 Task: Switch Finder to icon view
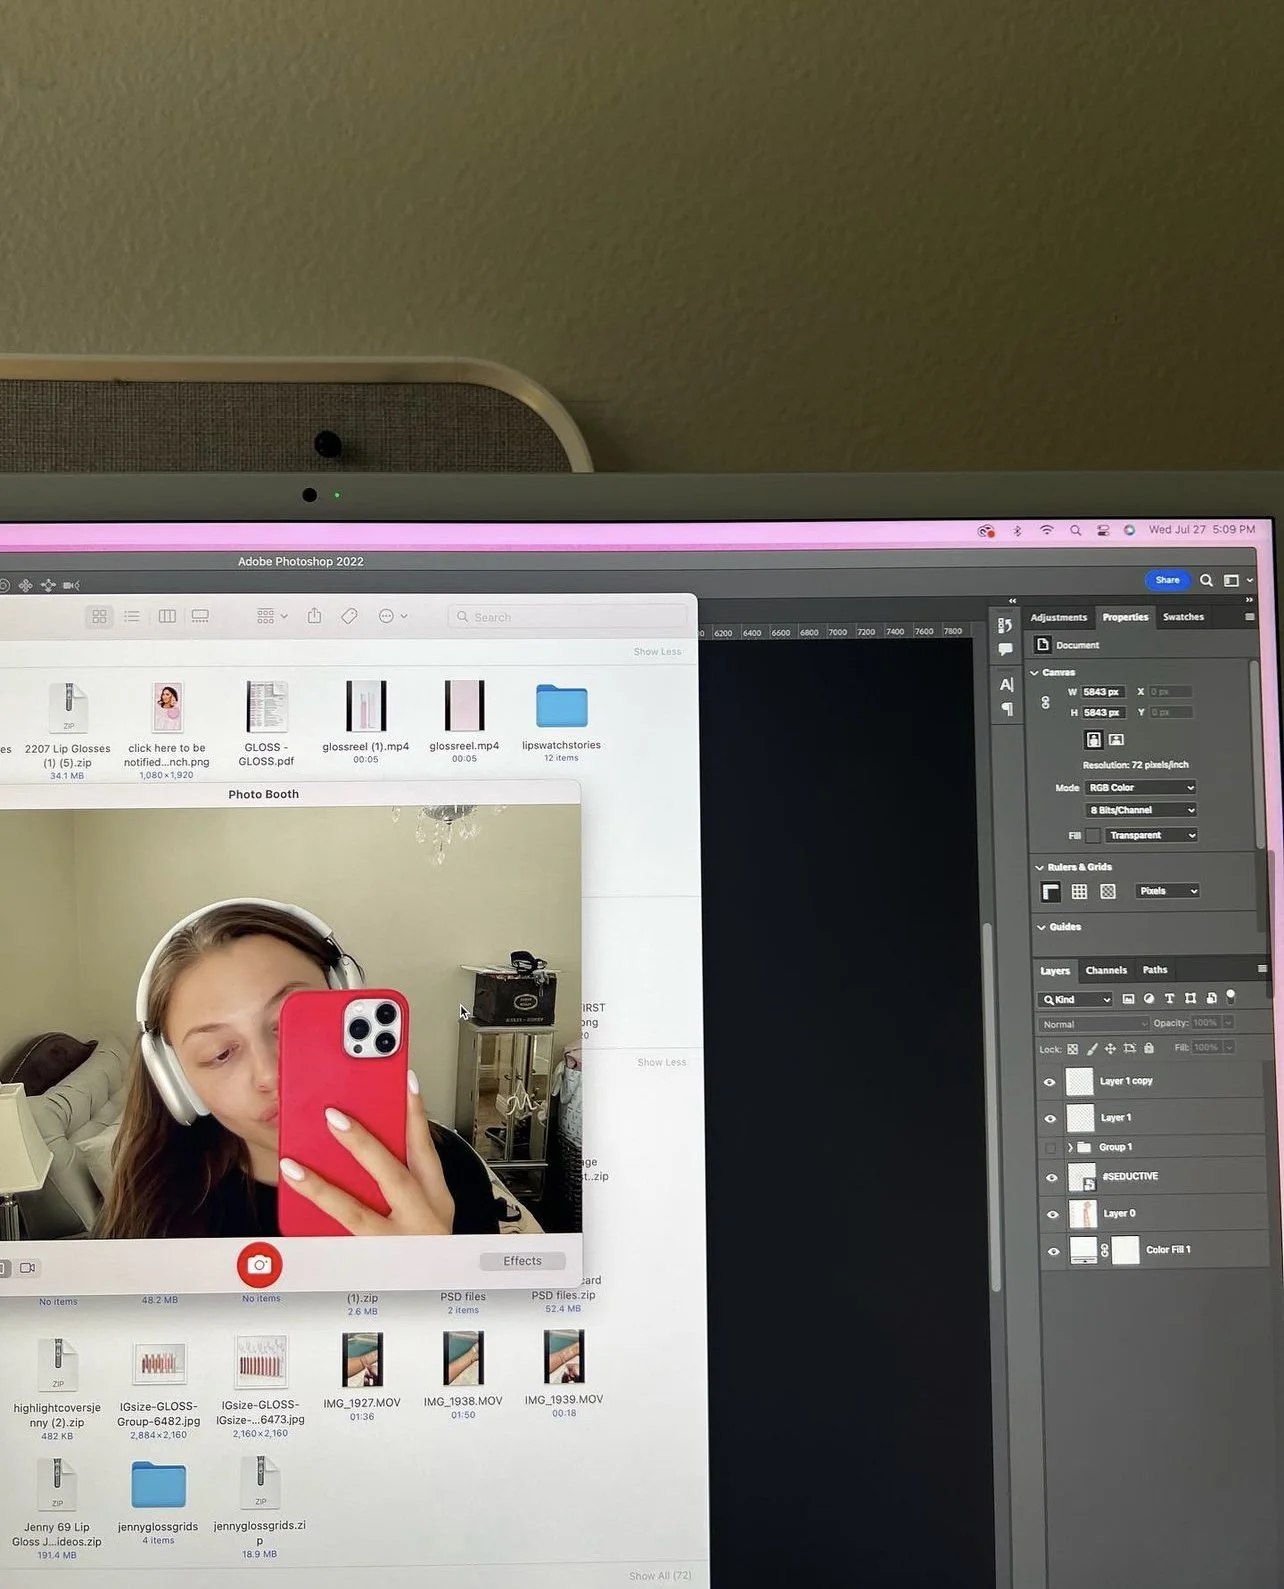click(99, 617)
